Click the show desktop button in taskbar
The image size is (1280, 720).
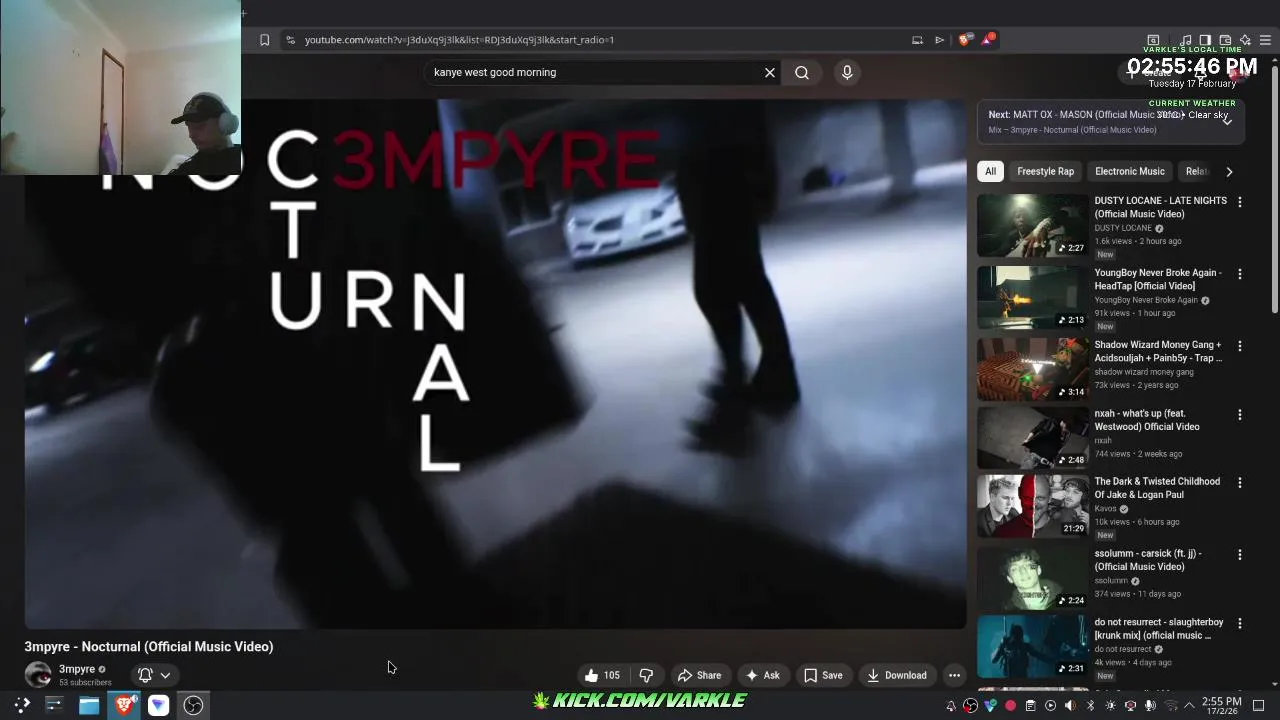(x=1259, y=706)
